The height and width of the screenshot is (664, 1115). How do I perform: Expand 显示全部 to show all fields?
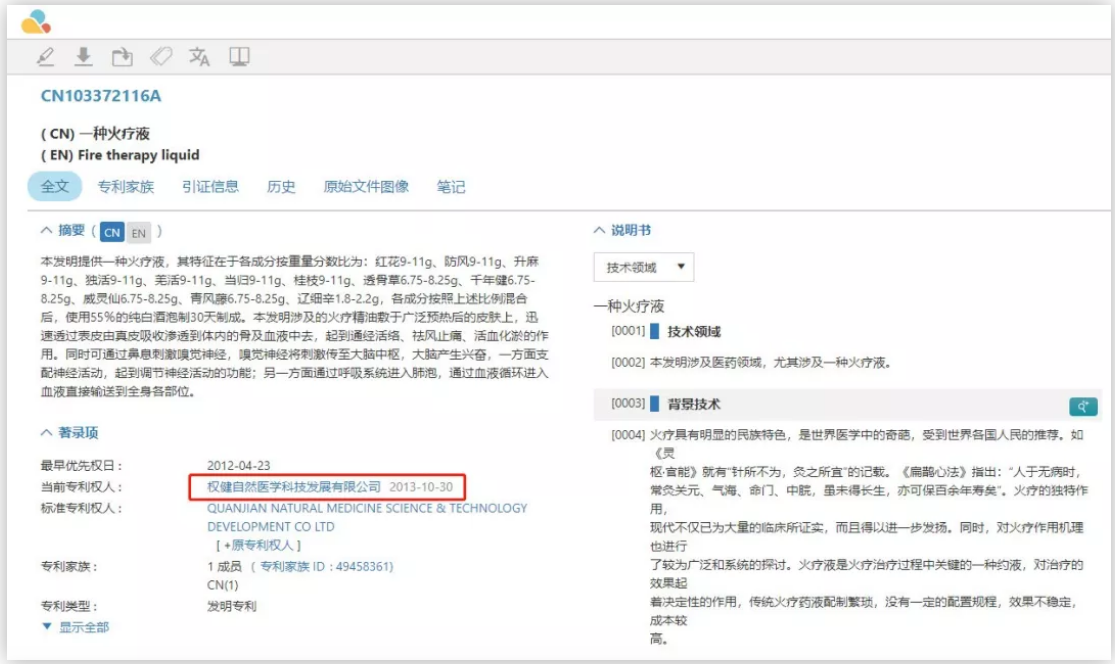pyautogui.click(x=76, y=627)
